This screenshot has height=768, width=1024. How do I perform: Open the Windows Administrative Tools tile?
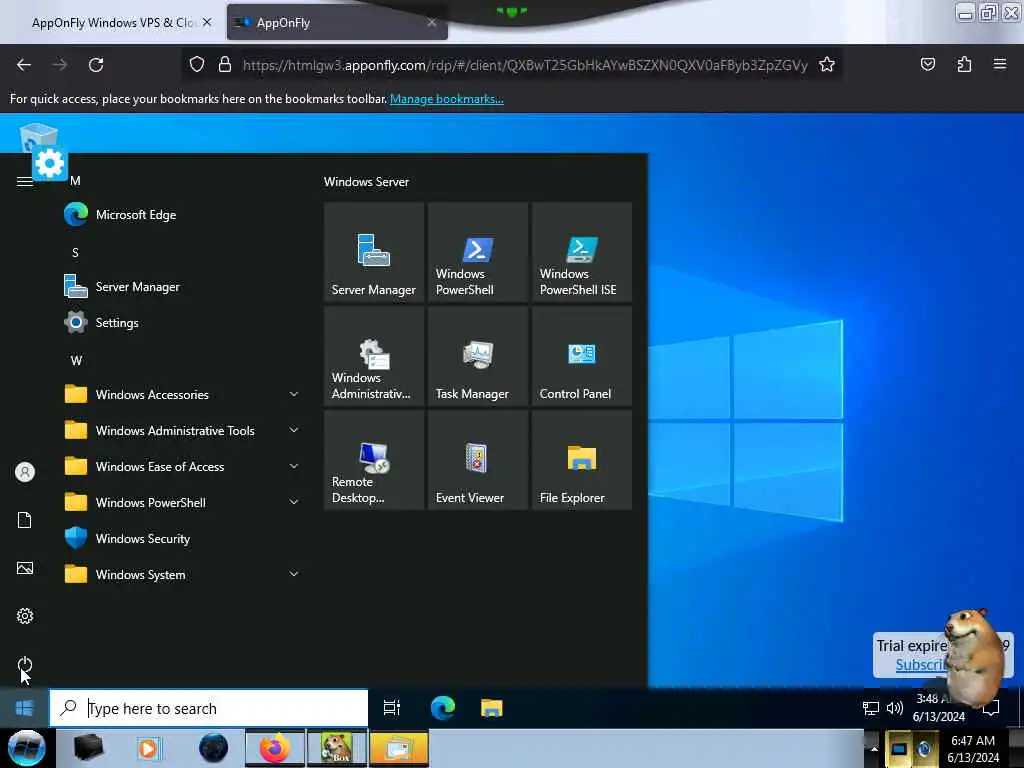point(374,356)
